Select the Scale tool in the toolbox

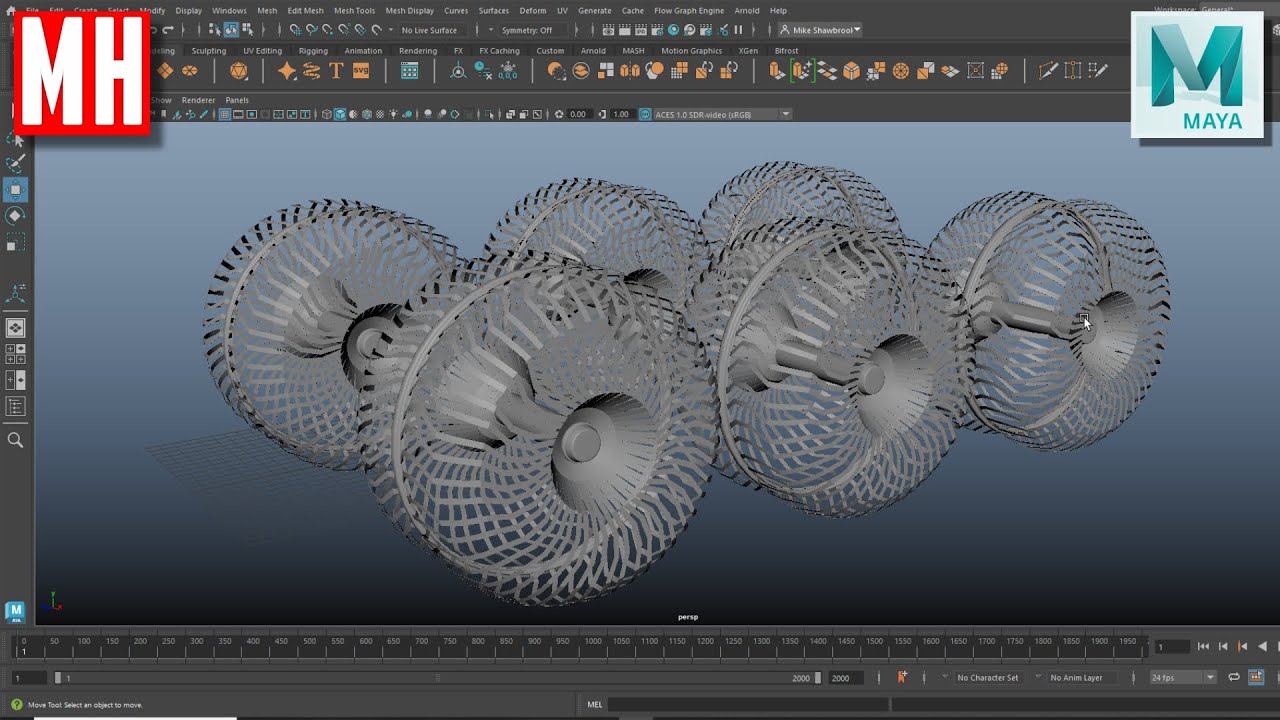coord(16,243)
